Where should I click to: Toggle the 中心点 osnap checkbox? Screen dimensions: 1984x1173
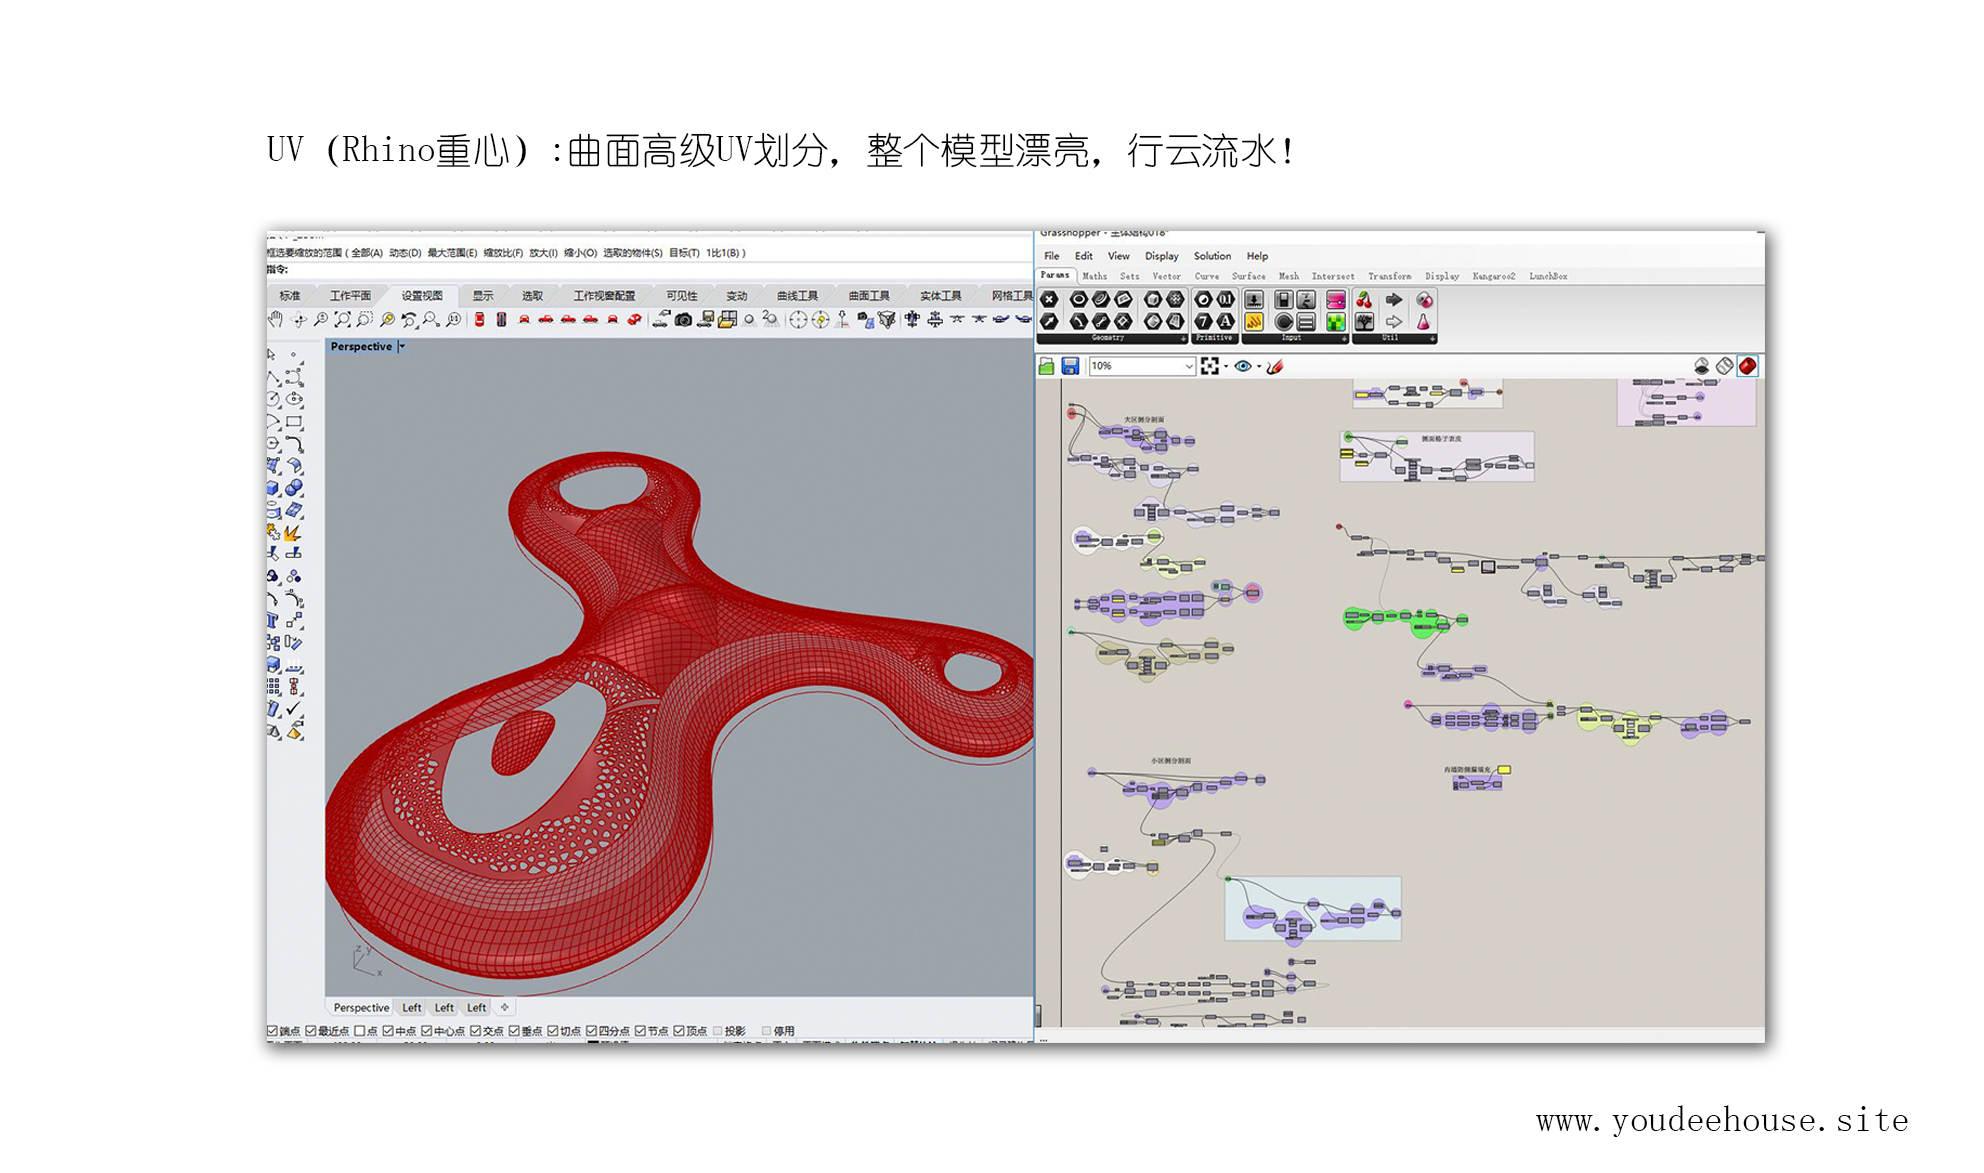click(x=427, y=1031)
